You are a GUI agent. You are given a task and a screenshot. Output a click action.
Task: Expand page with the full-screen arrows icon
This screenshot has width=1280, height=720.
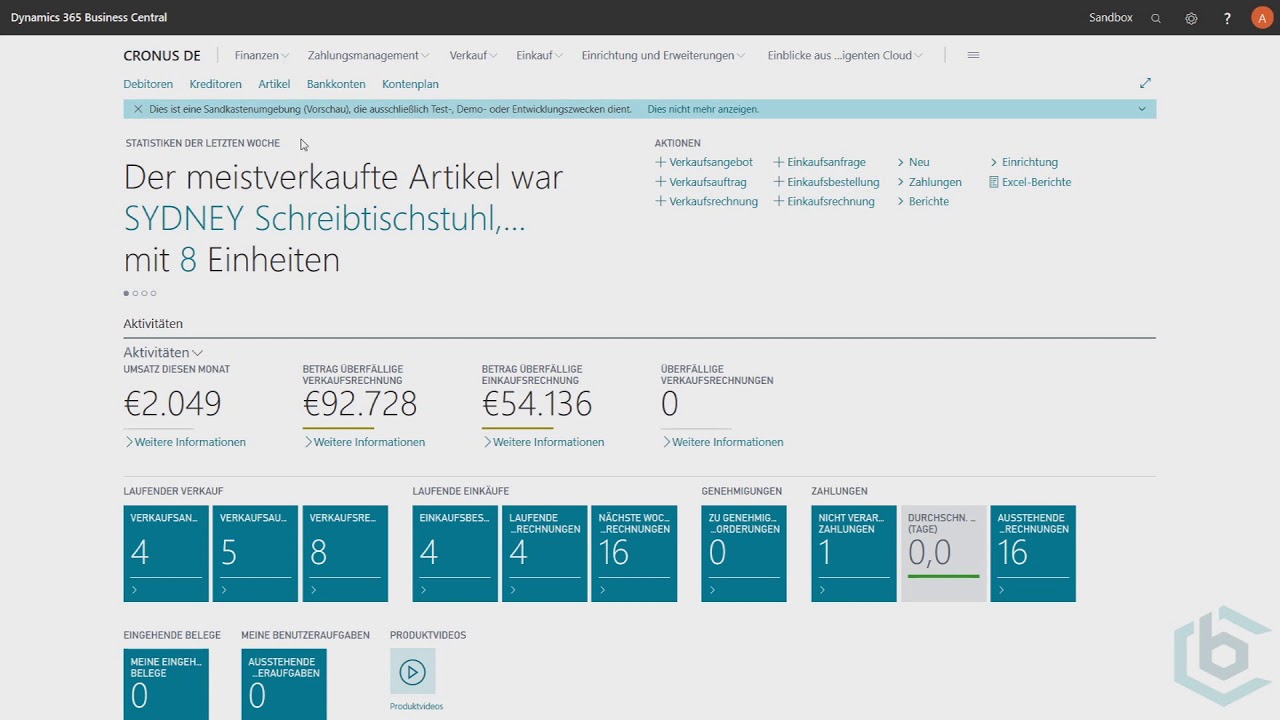tap(1145, 83)
